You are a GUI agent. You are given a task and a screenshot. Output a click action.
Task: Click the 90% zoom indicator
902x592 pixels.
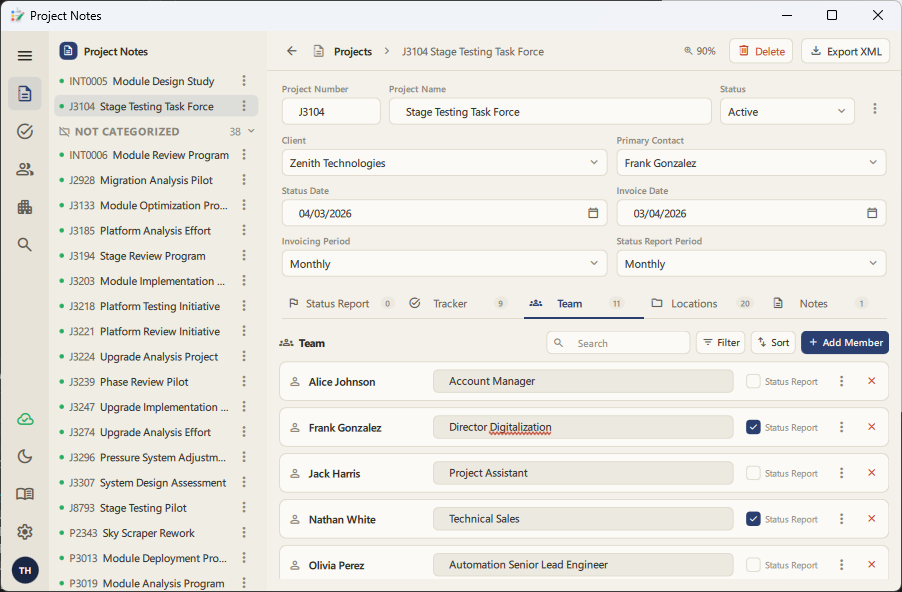click(700, 51)
